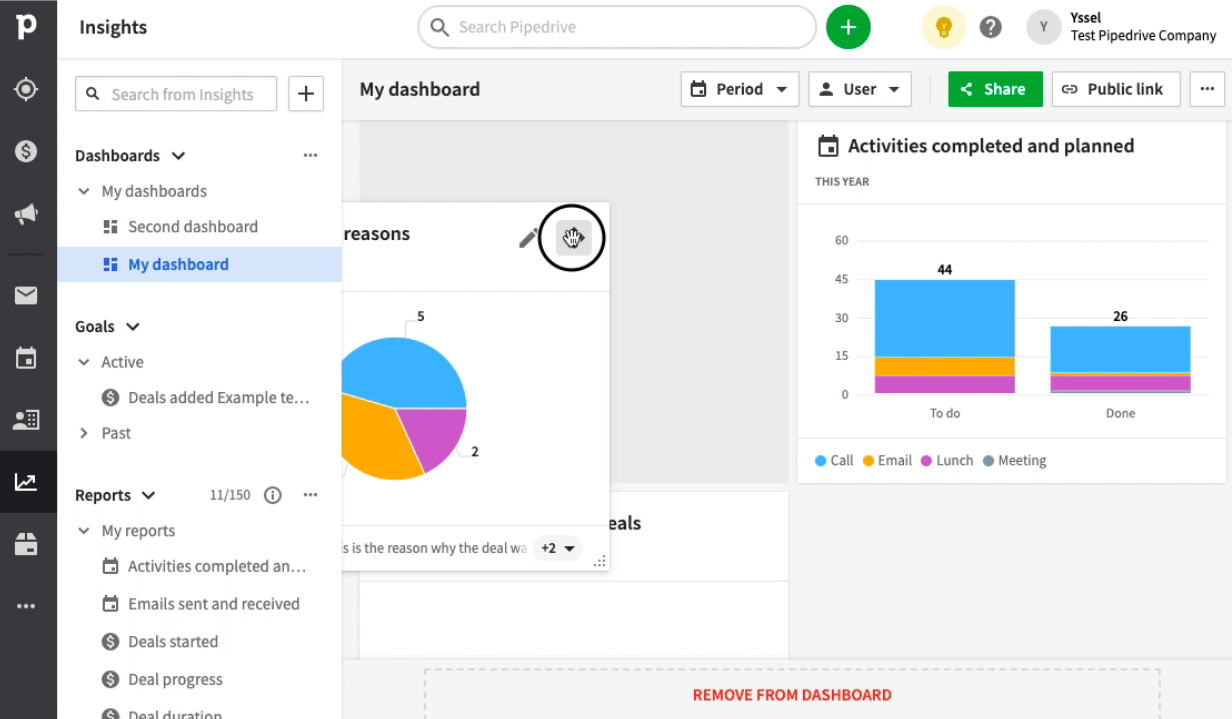1232x719 pixels.
Task: Open Deals dollar icon in sidebar
Action: point(27,151)
